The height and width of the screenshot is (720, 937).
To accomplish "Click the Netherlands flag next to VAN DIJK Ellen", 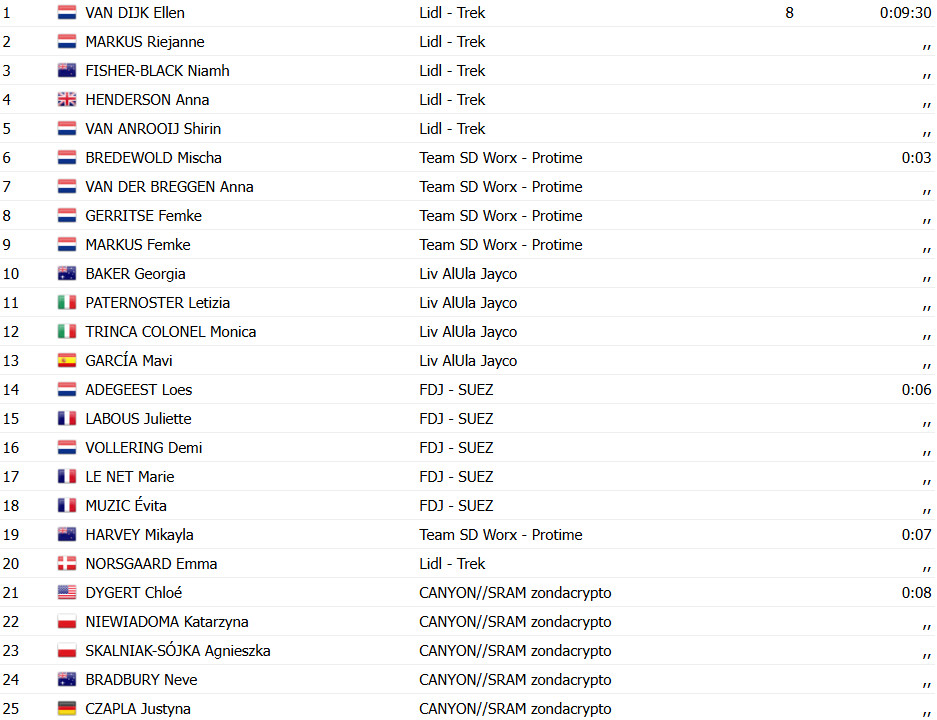I will (67, 13).
